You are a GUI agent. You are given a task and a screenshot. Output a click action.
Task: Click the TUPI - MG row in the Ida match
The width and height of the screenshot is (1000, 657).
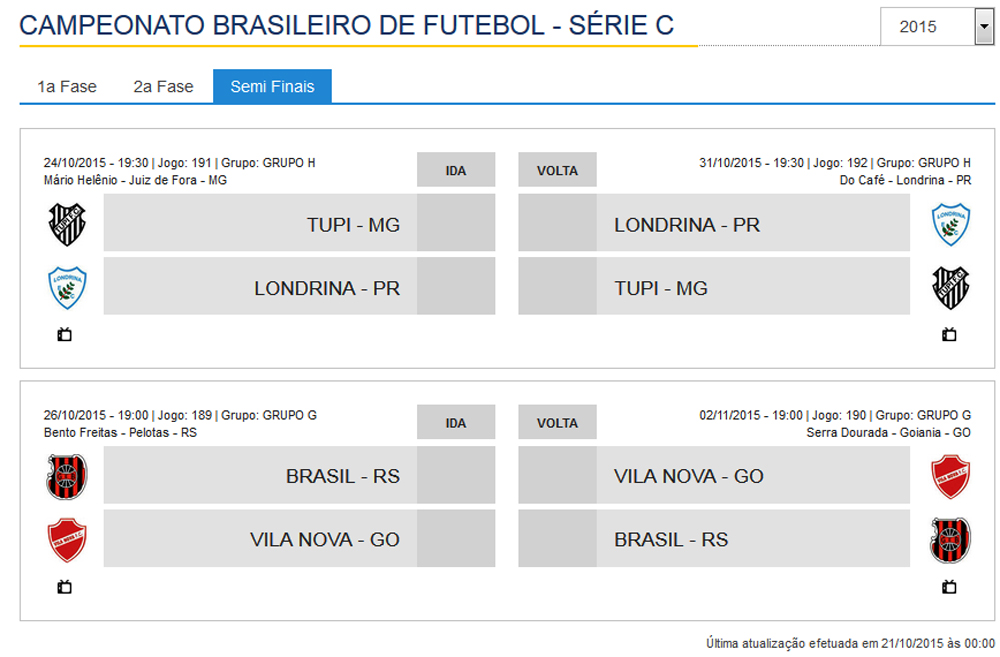point(300,224)
